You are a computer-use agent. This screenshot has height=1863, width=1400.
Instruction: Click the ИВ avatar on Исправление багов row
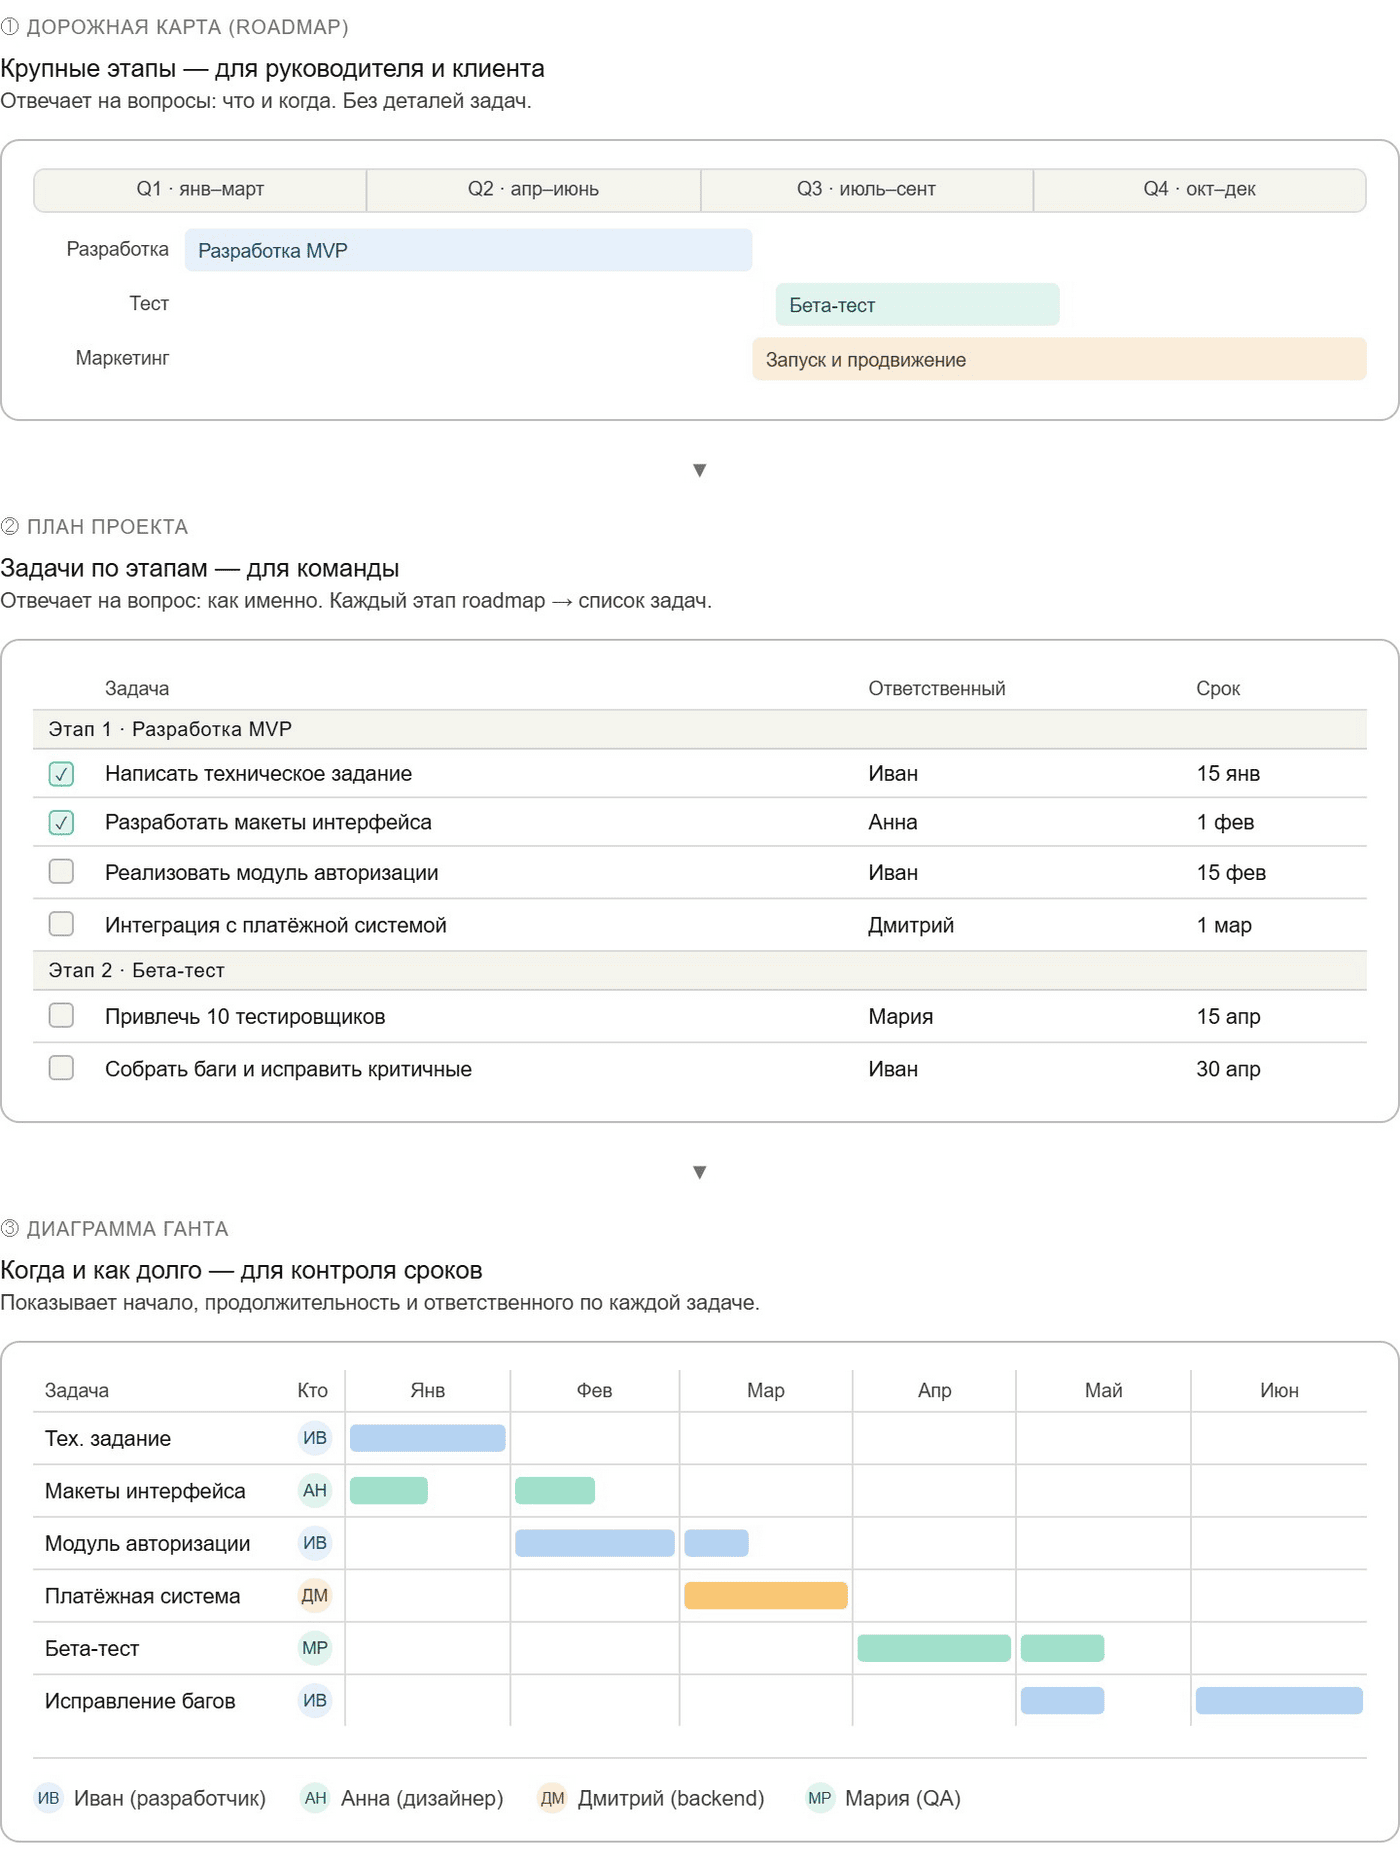(x=314, y=1700)
